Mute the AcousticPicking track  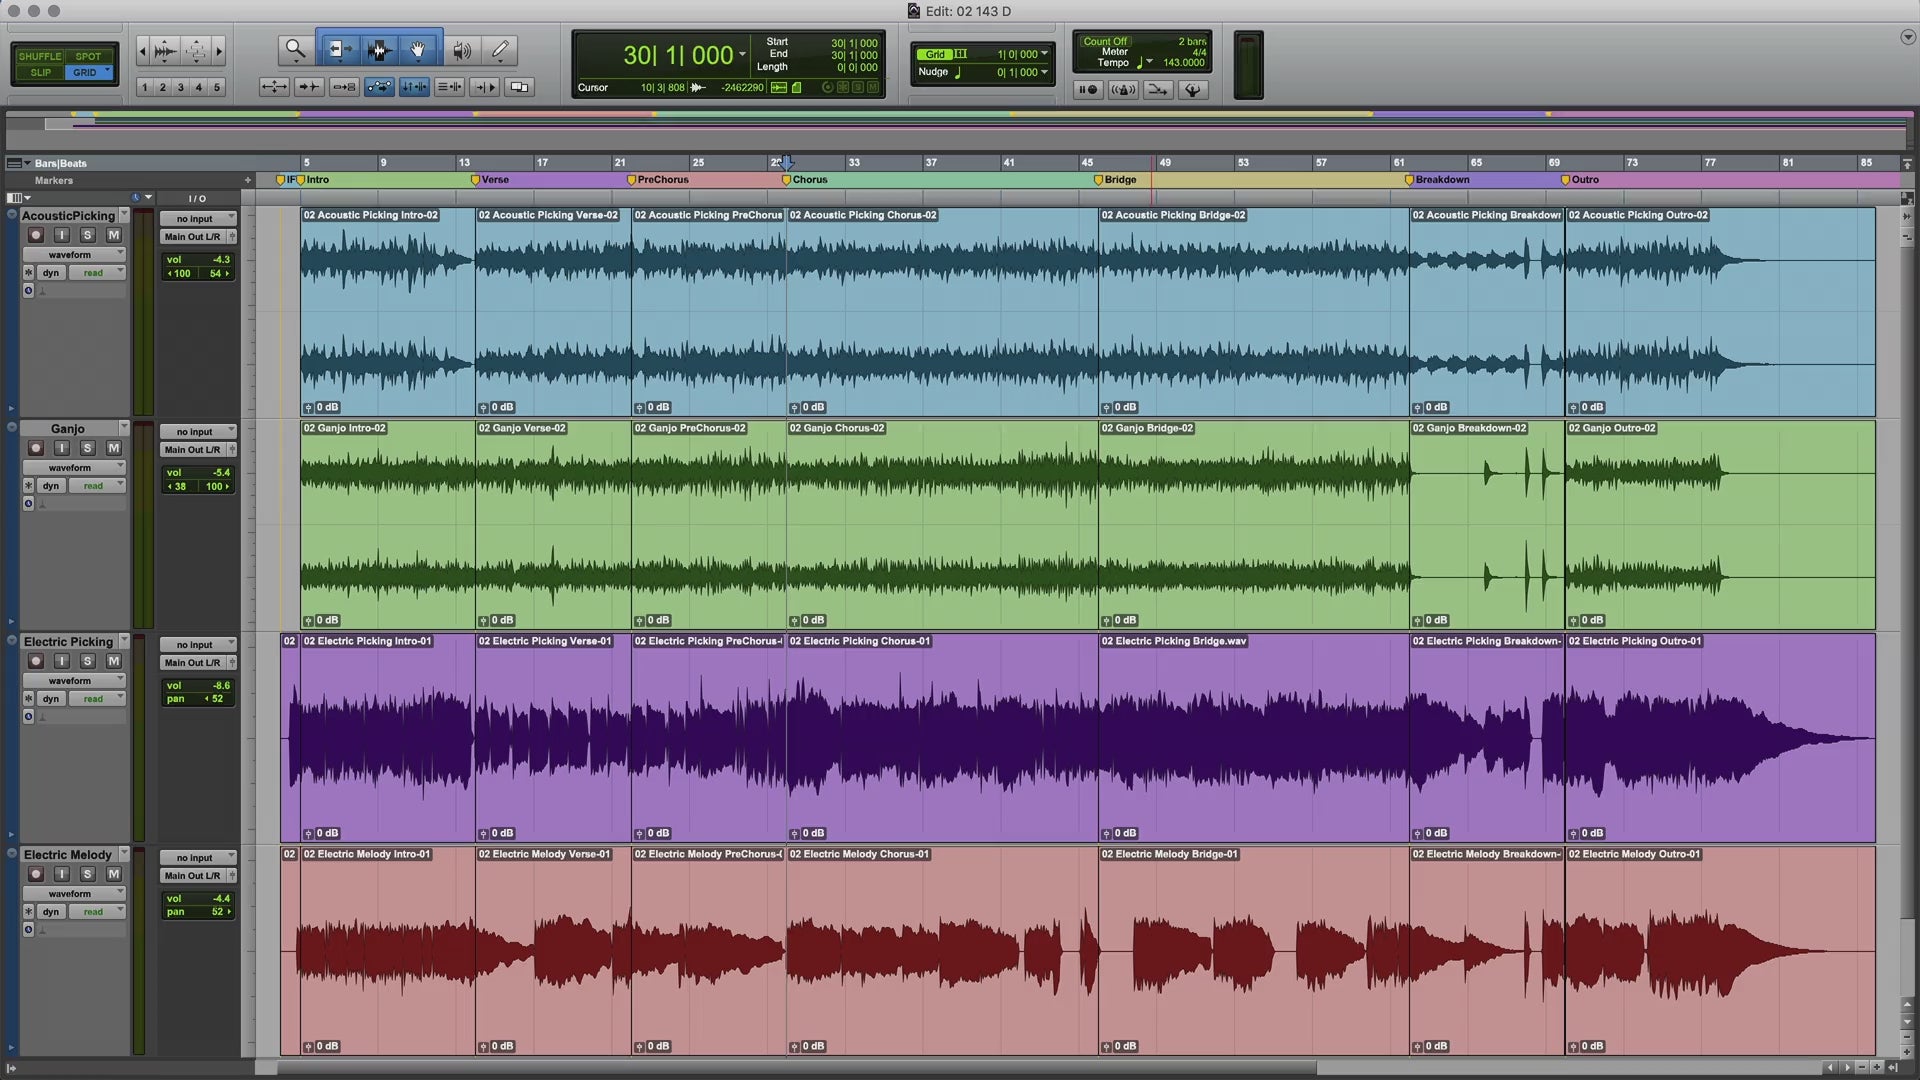click(x=113, y=235)
